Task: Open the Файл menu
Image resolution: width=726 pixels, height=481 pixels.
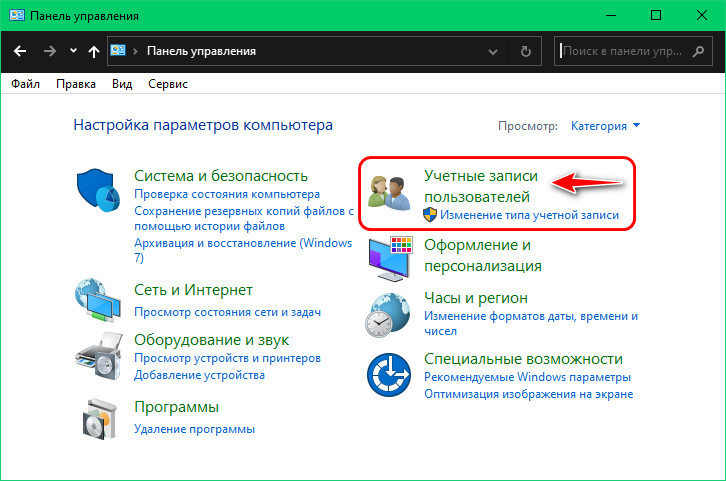Action: pos(25,84)
